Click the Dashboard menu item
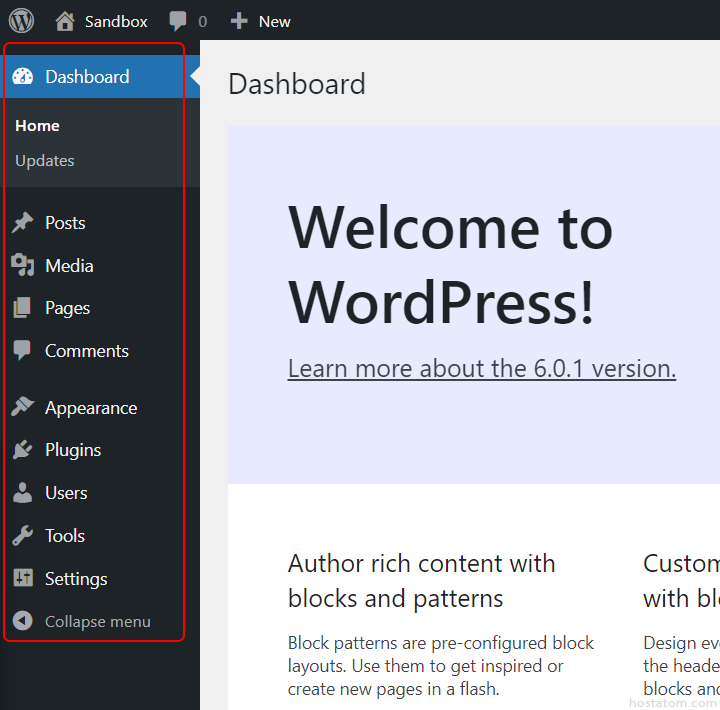Image resolution: width=720 pixels, height=710 pixels. coord(87,77)
